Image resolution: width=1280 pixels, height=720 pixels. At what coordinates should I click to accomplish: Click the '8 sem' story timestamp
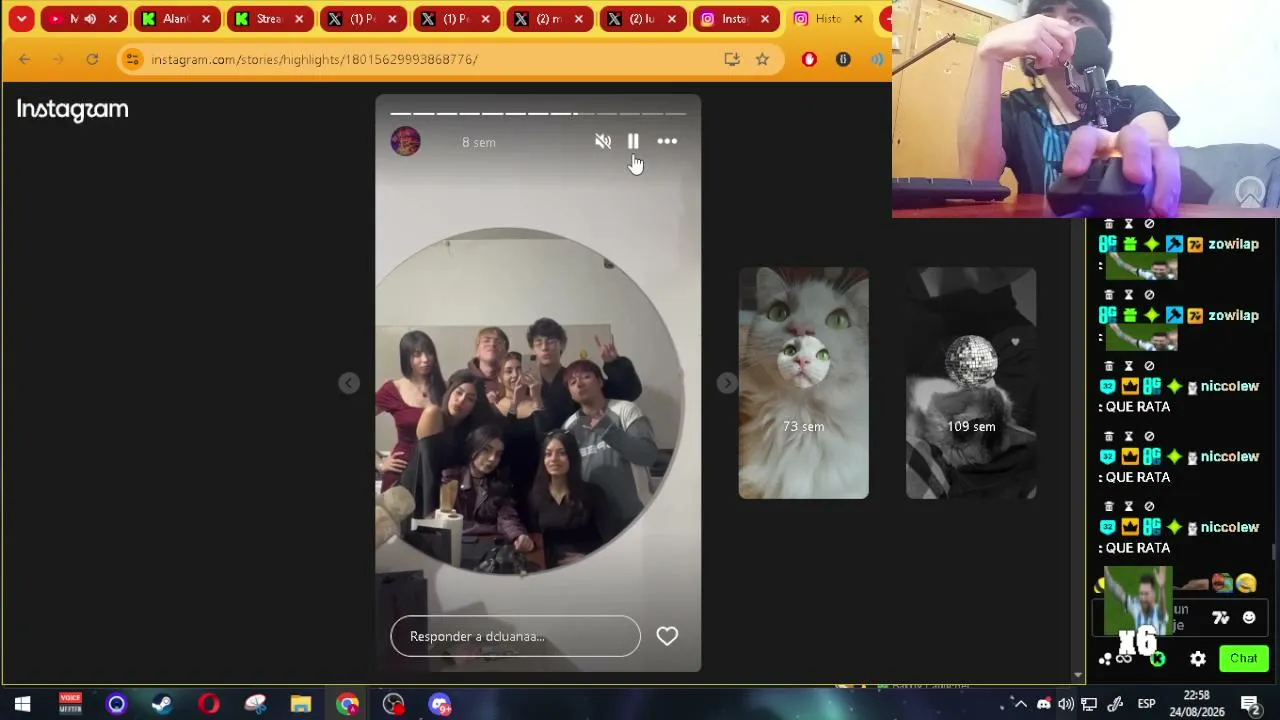click(479, 142)
